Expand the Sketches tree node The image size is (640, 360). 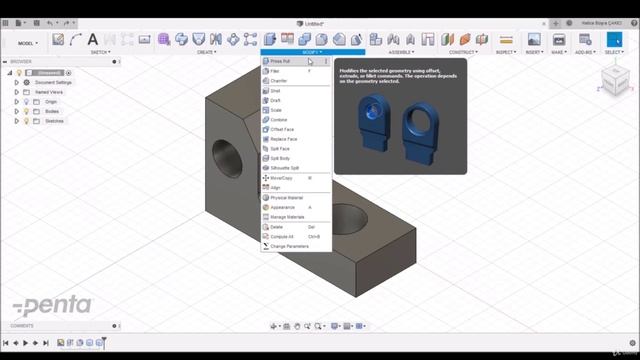point(17,121)
